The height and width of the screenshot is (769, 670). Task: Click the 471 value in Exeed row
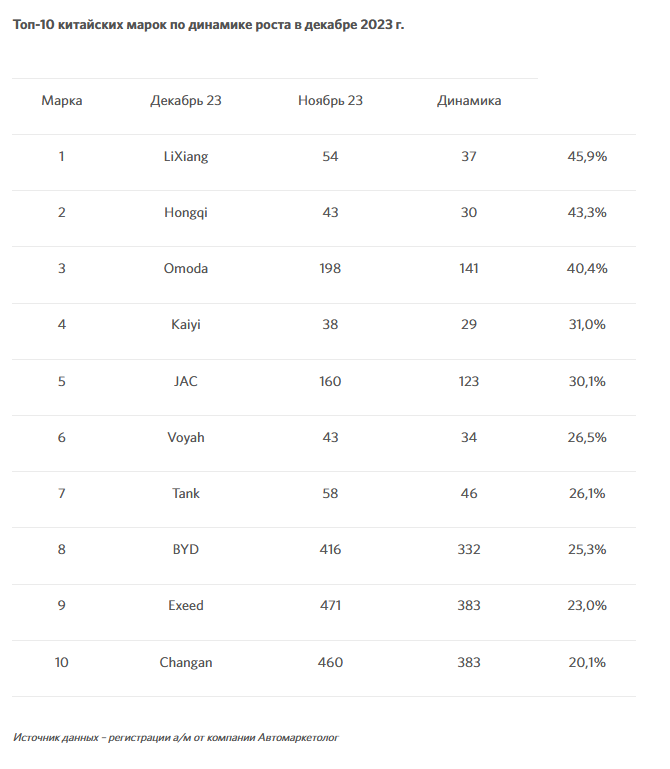330,605
